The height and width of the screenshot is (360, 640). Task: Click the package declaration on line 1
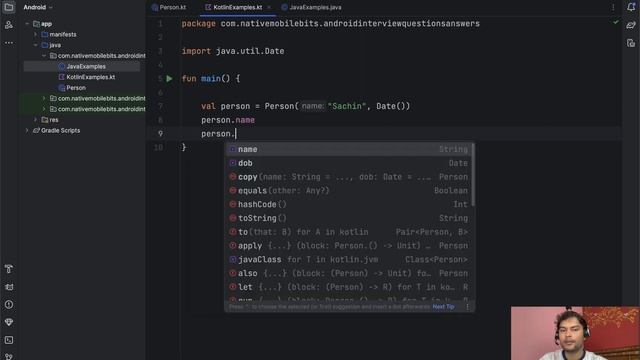tap(331, 24)
